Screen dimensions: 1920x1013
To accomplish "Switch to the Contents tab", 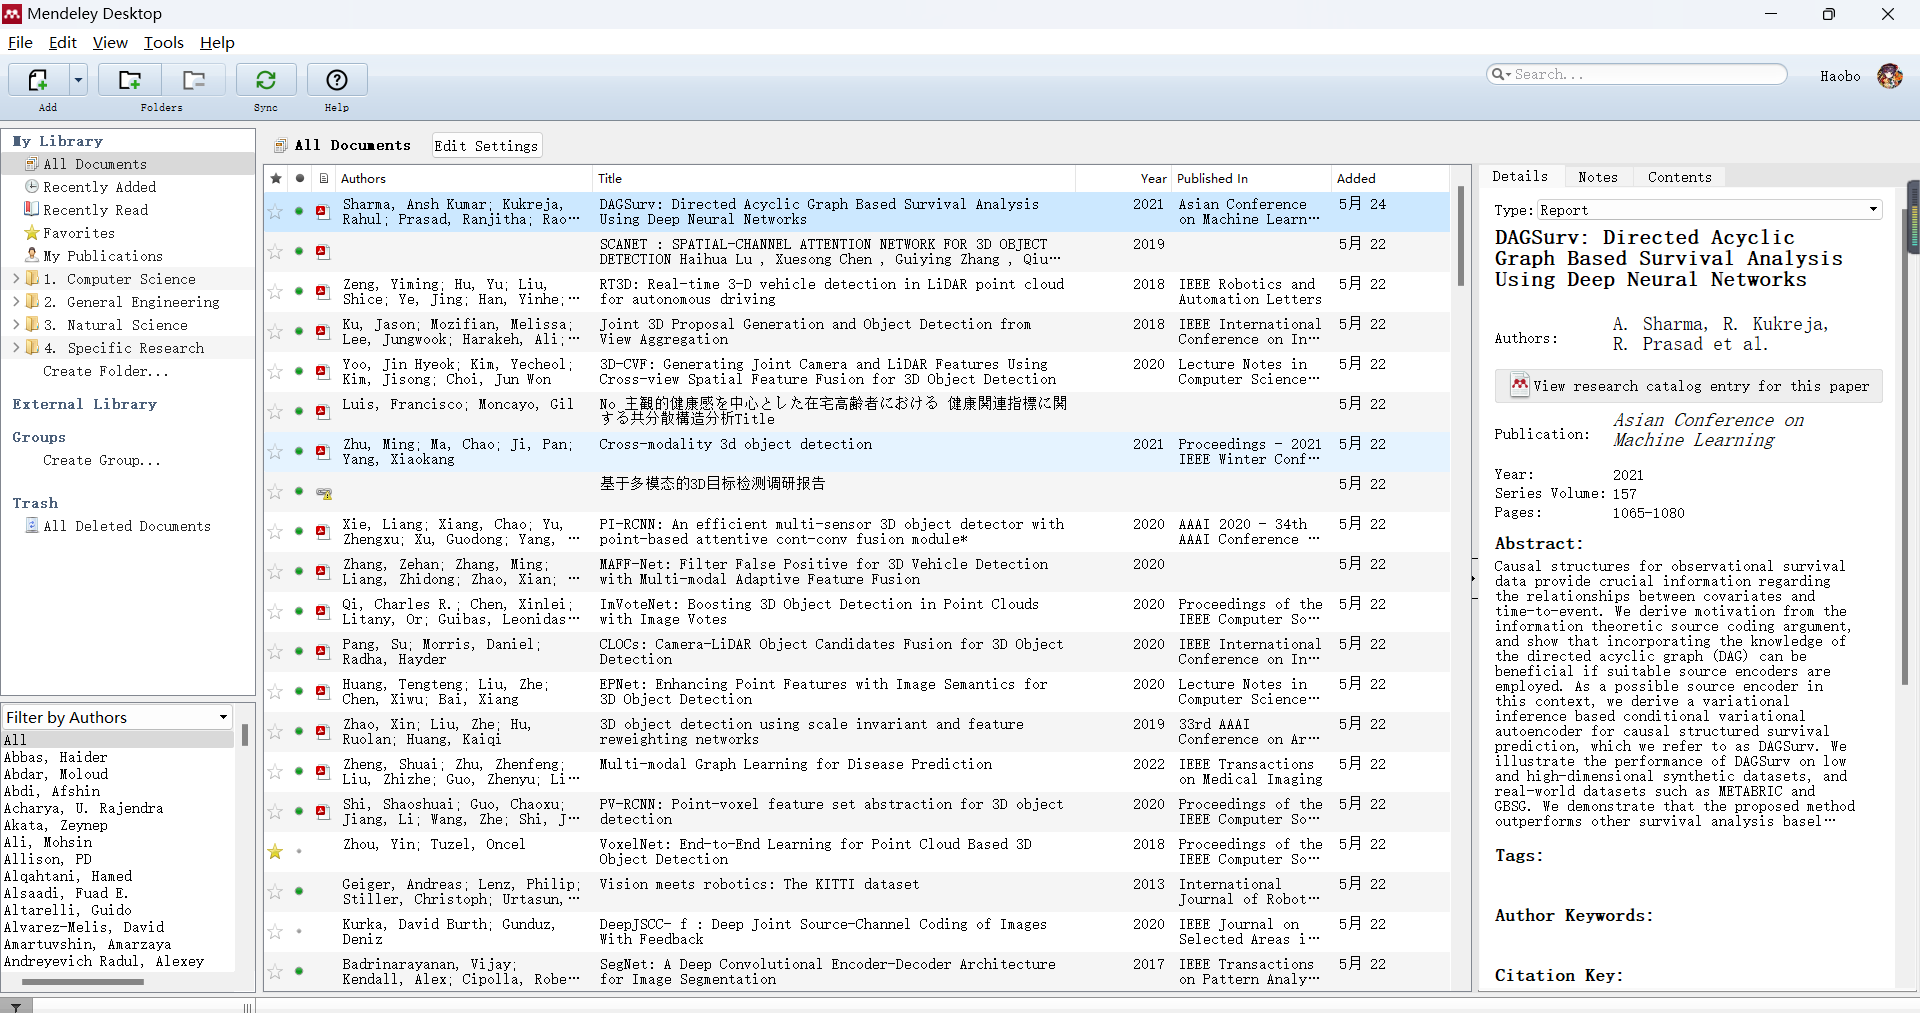I will coord(1679,177).
